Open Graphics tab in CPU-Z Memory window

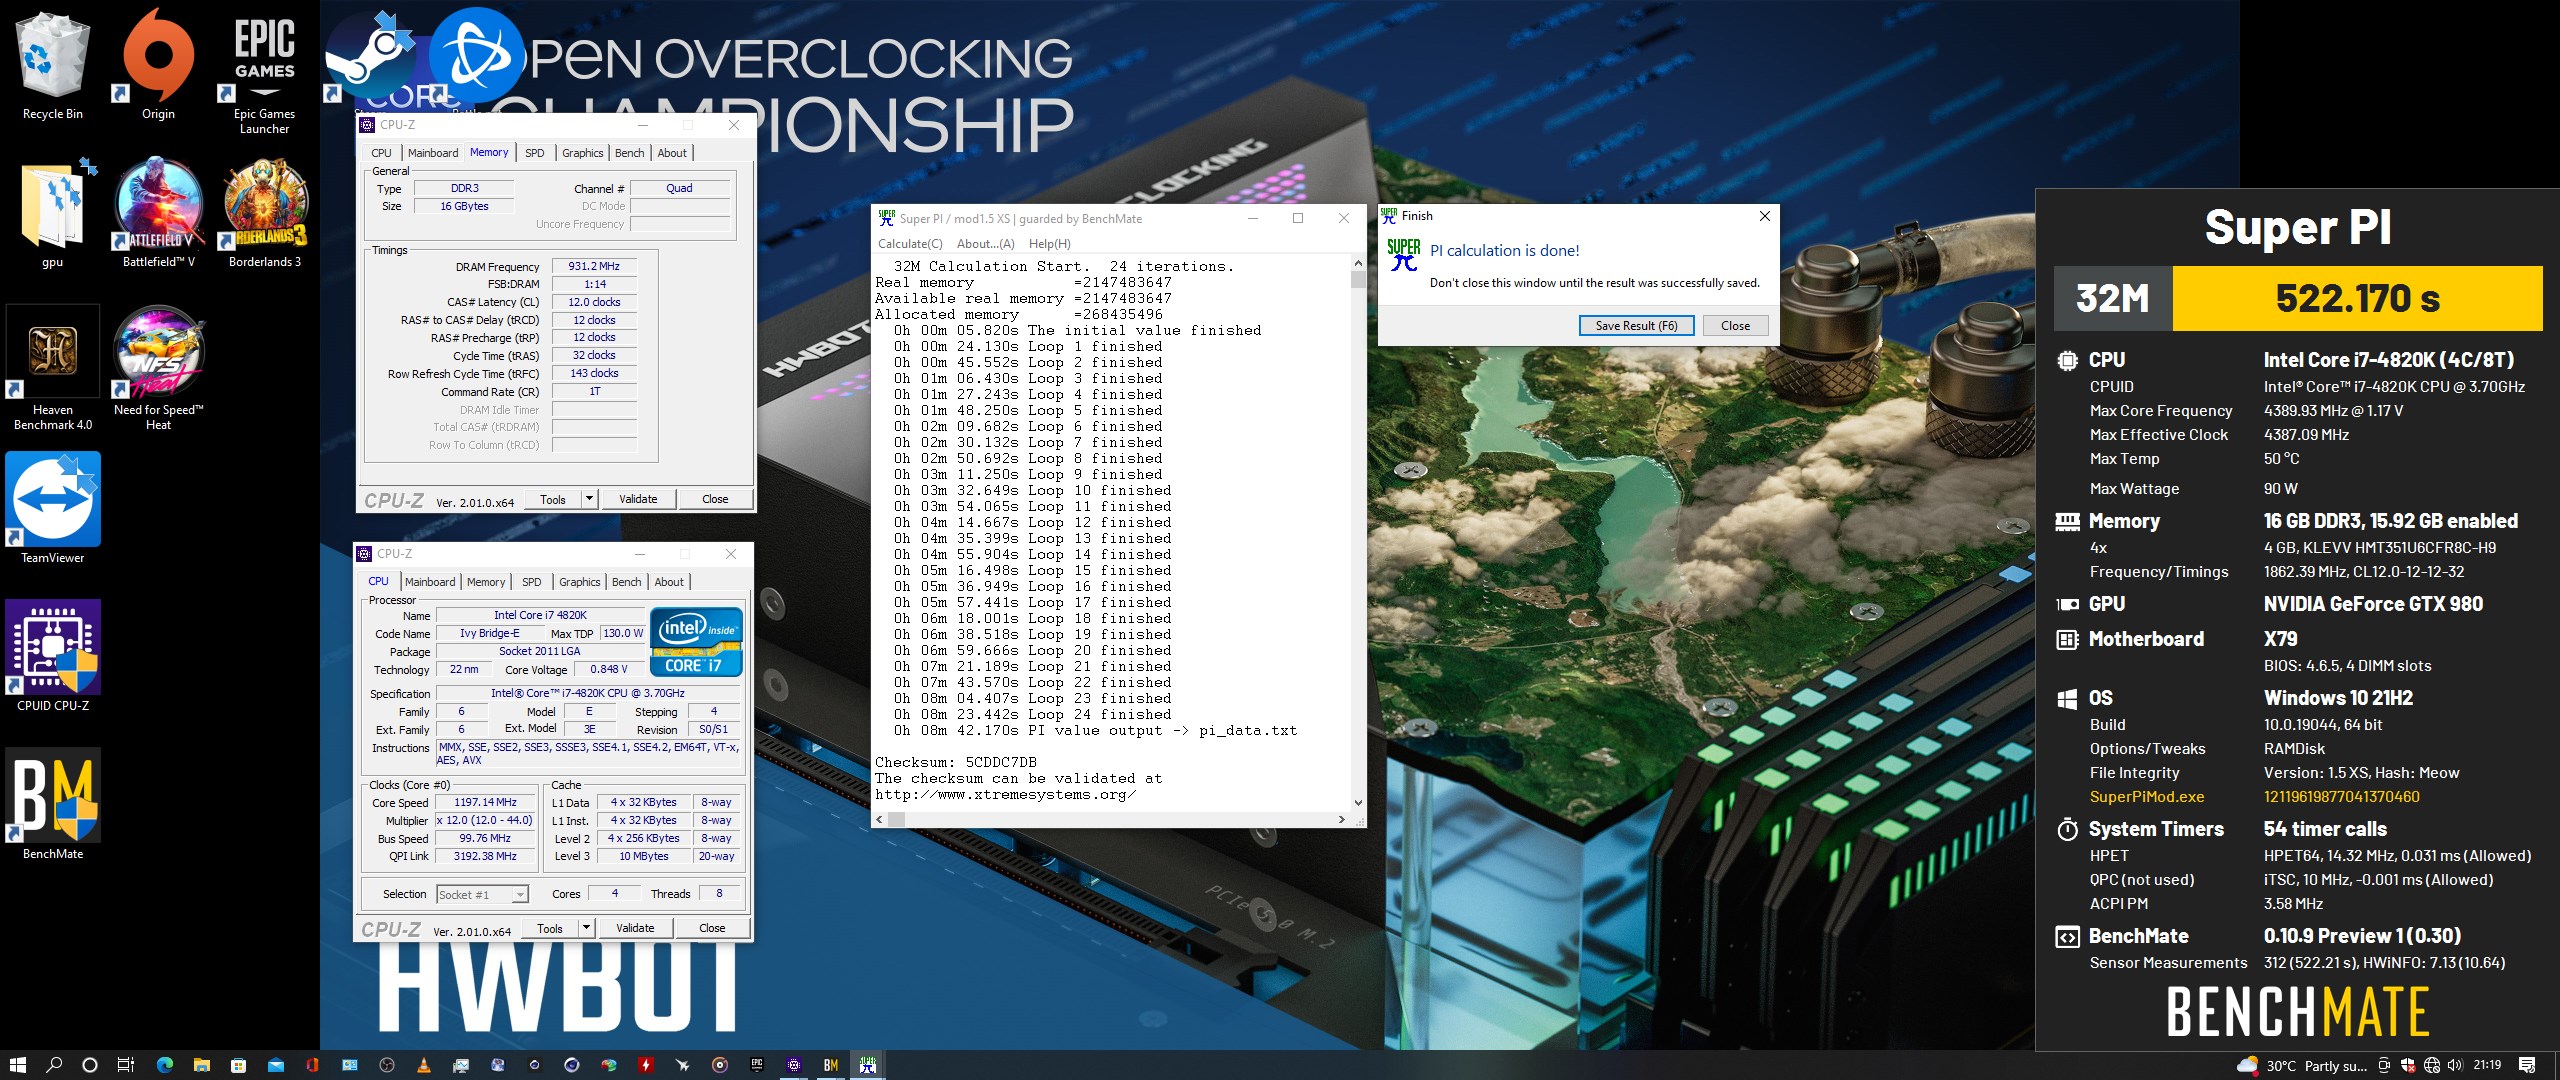(x=582, y=153)
